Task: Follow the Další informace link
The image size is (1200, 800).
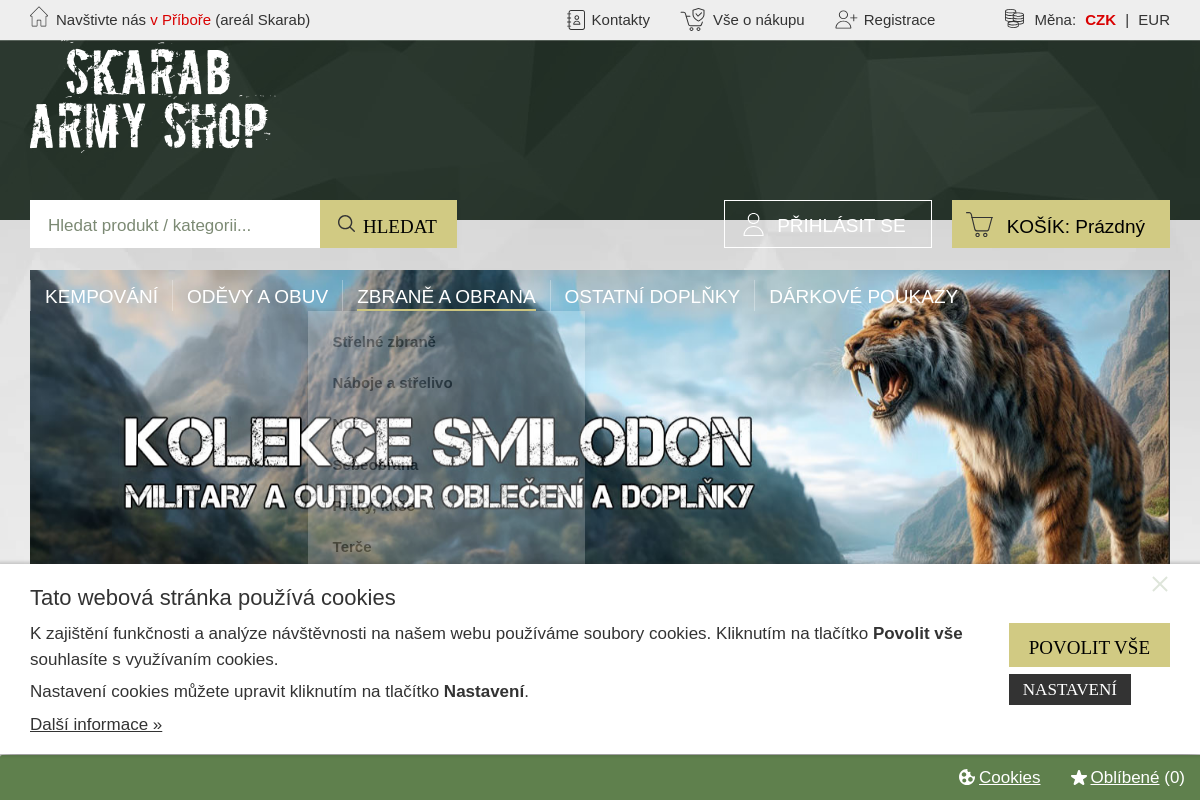Action: (x=96, y=724)
